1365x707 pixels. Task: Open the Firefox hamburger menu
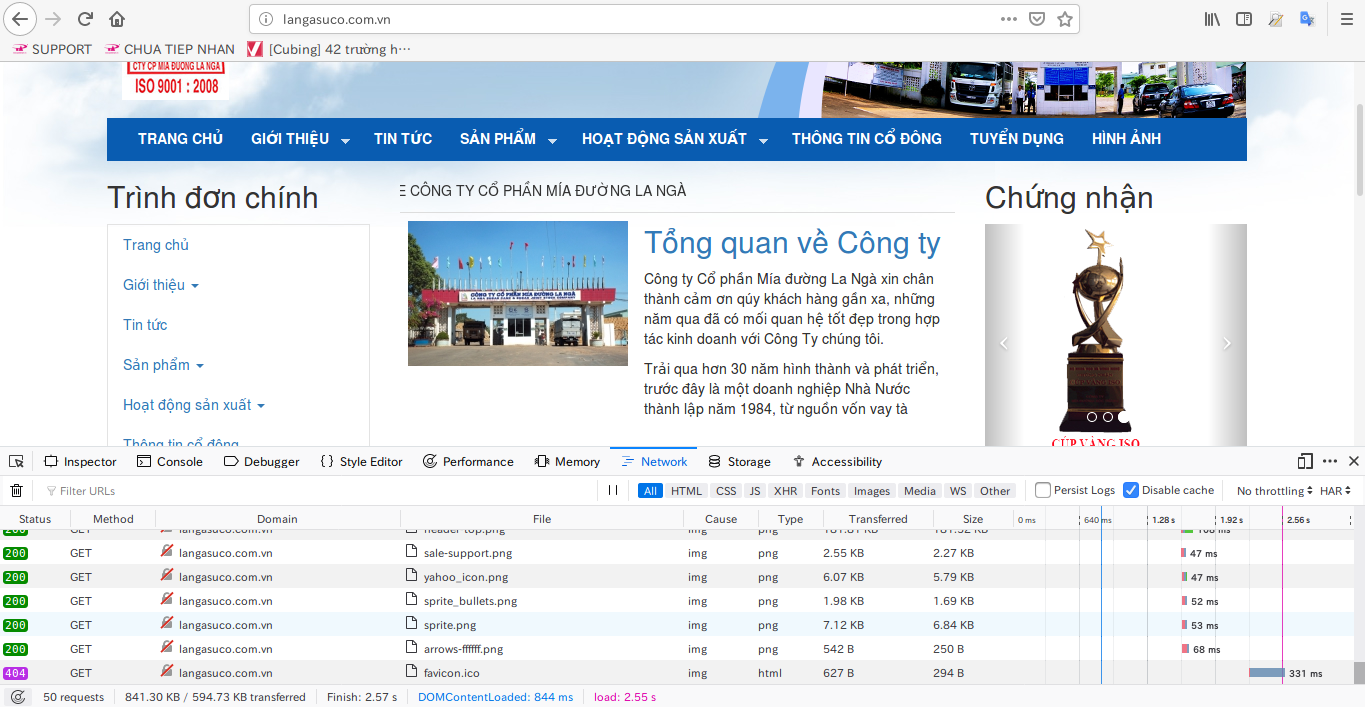point(1346,18)
